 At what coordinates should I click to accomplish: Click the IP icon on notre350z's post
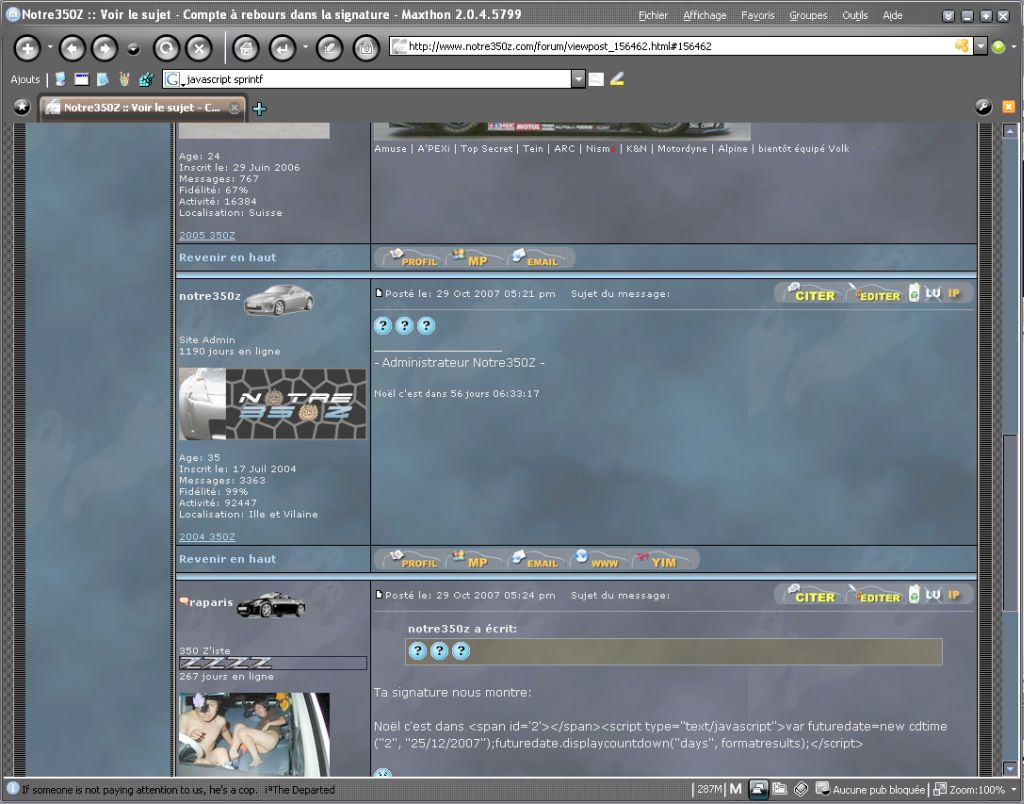(954, 292)
